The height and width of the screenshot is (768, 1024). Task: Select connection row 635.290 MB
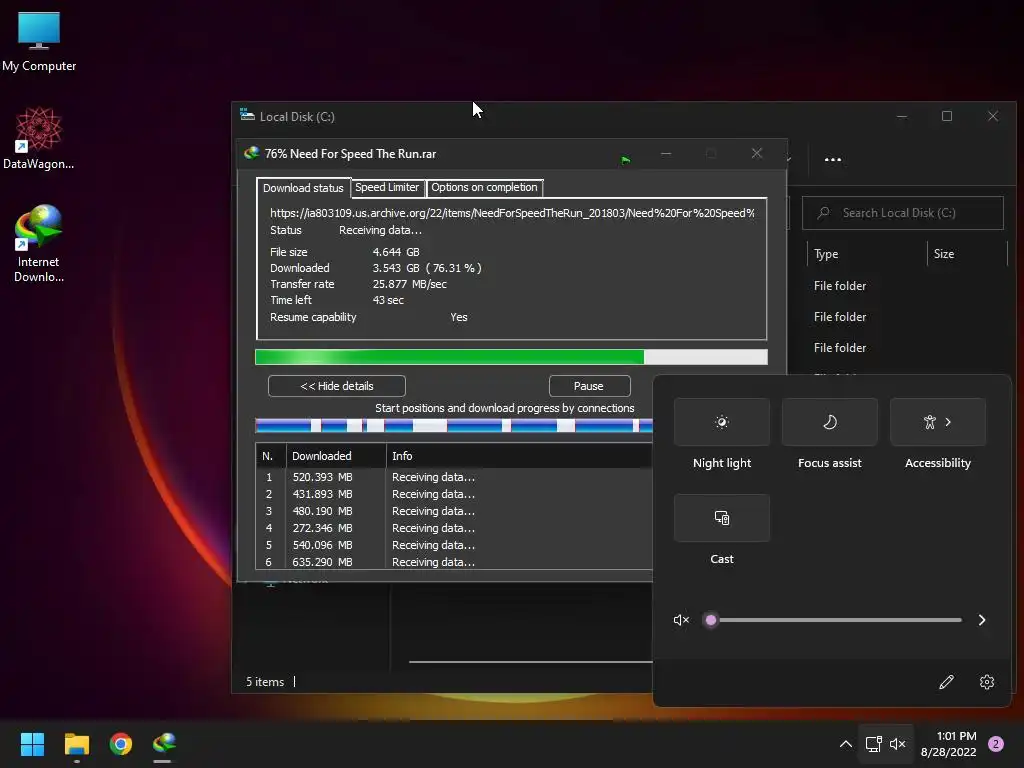pyautogui.click(x=454, y=562)
